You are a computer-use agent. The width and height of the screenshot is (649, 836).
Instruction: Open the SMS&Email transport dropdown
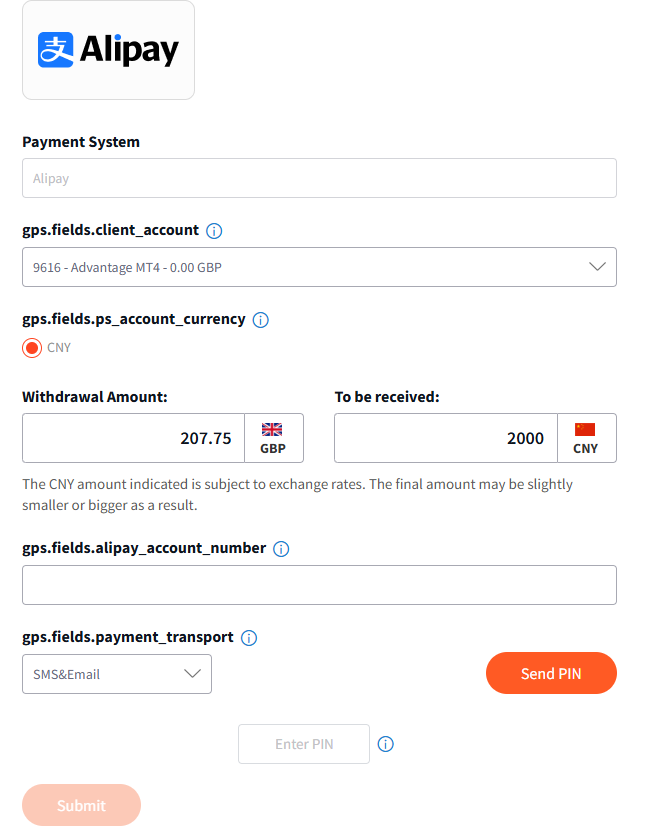(117, 674)
